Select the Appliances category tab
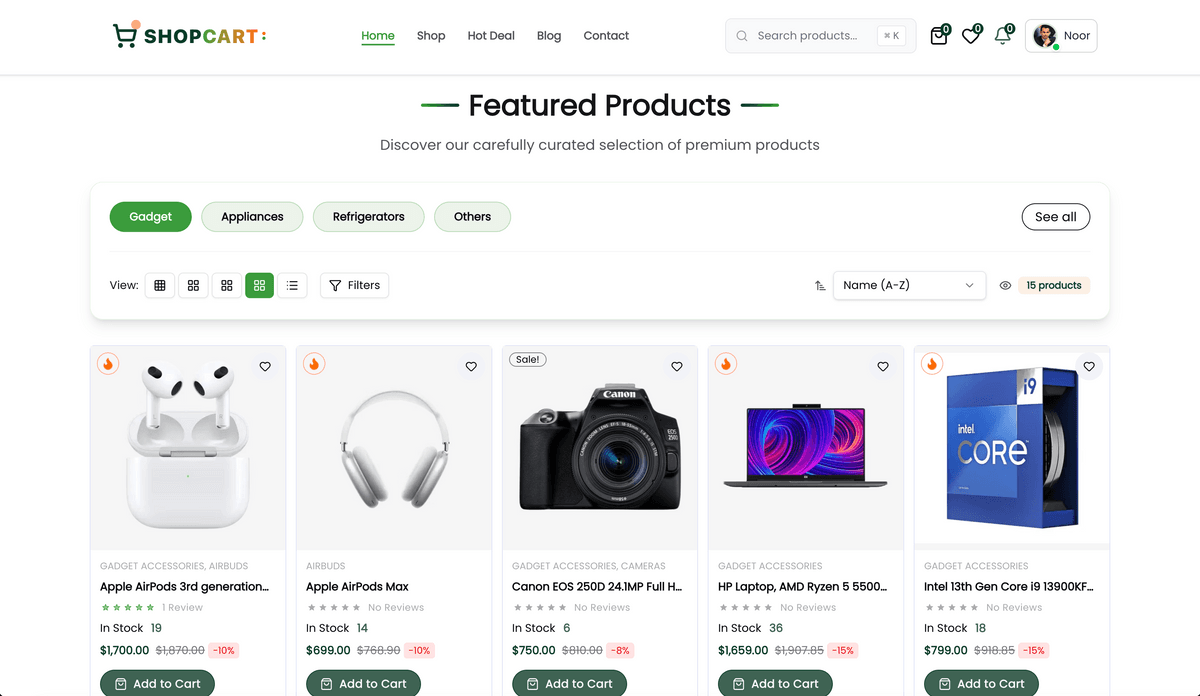 click(252, 217)
